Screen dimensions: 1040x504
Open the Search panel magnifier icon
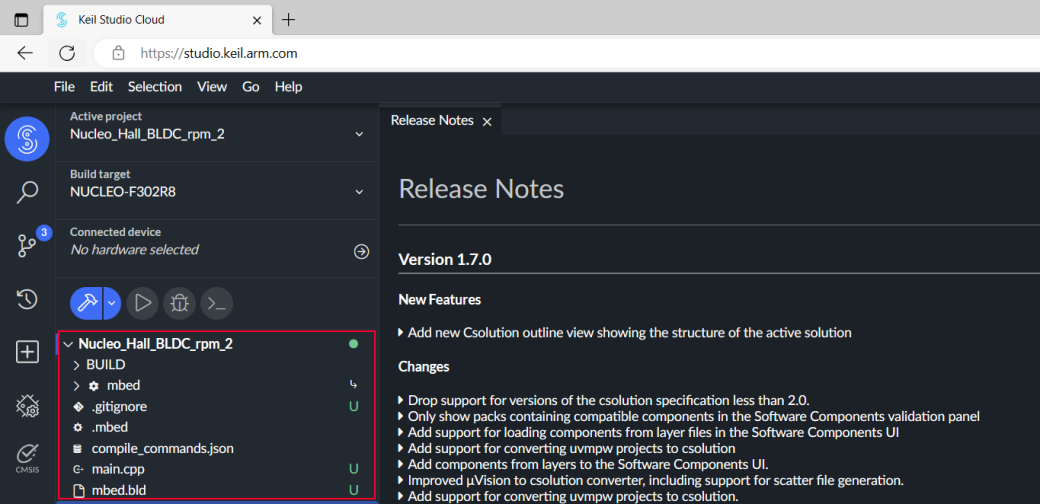point(27,192)
